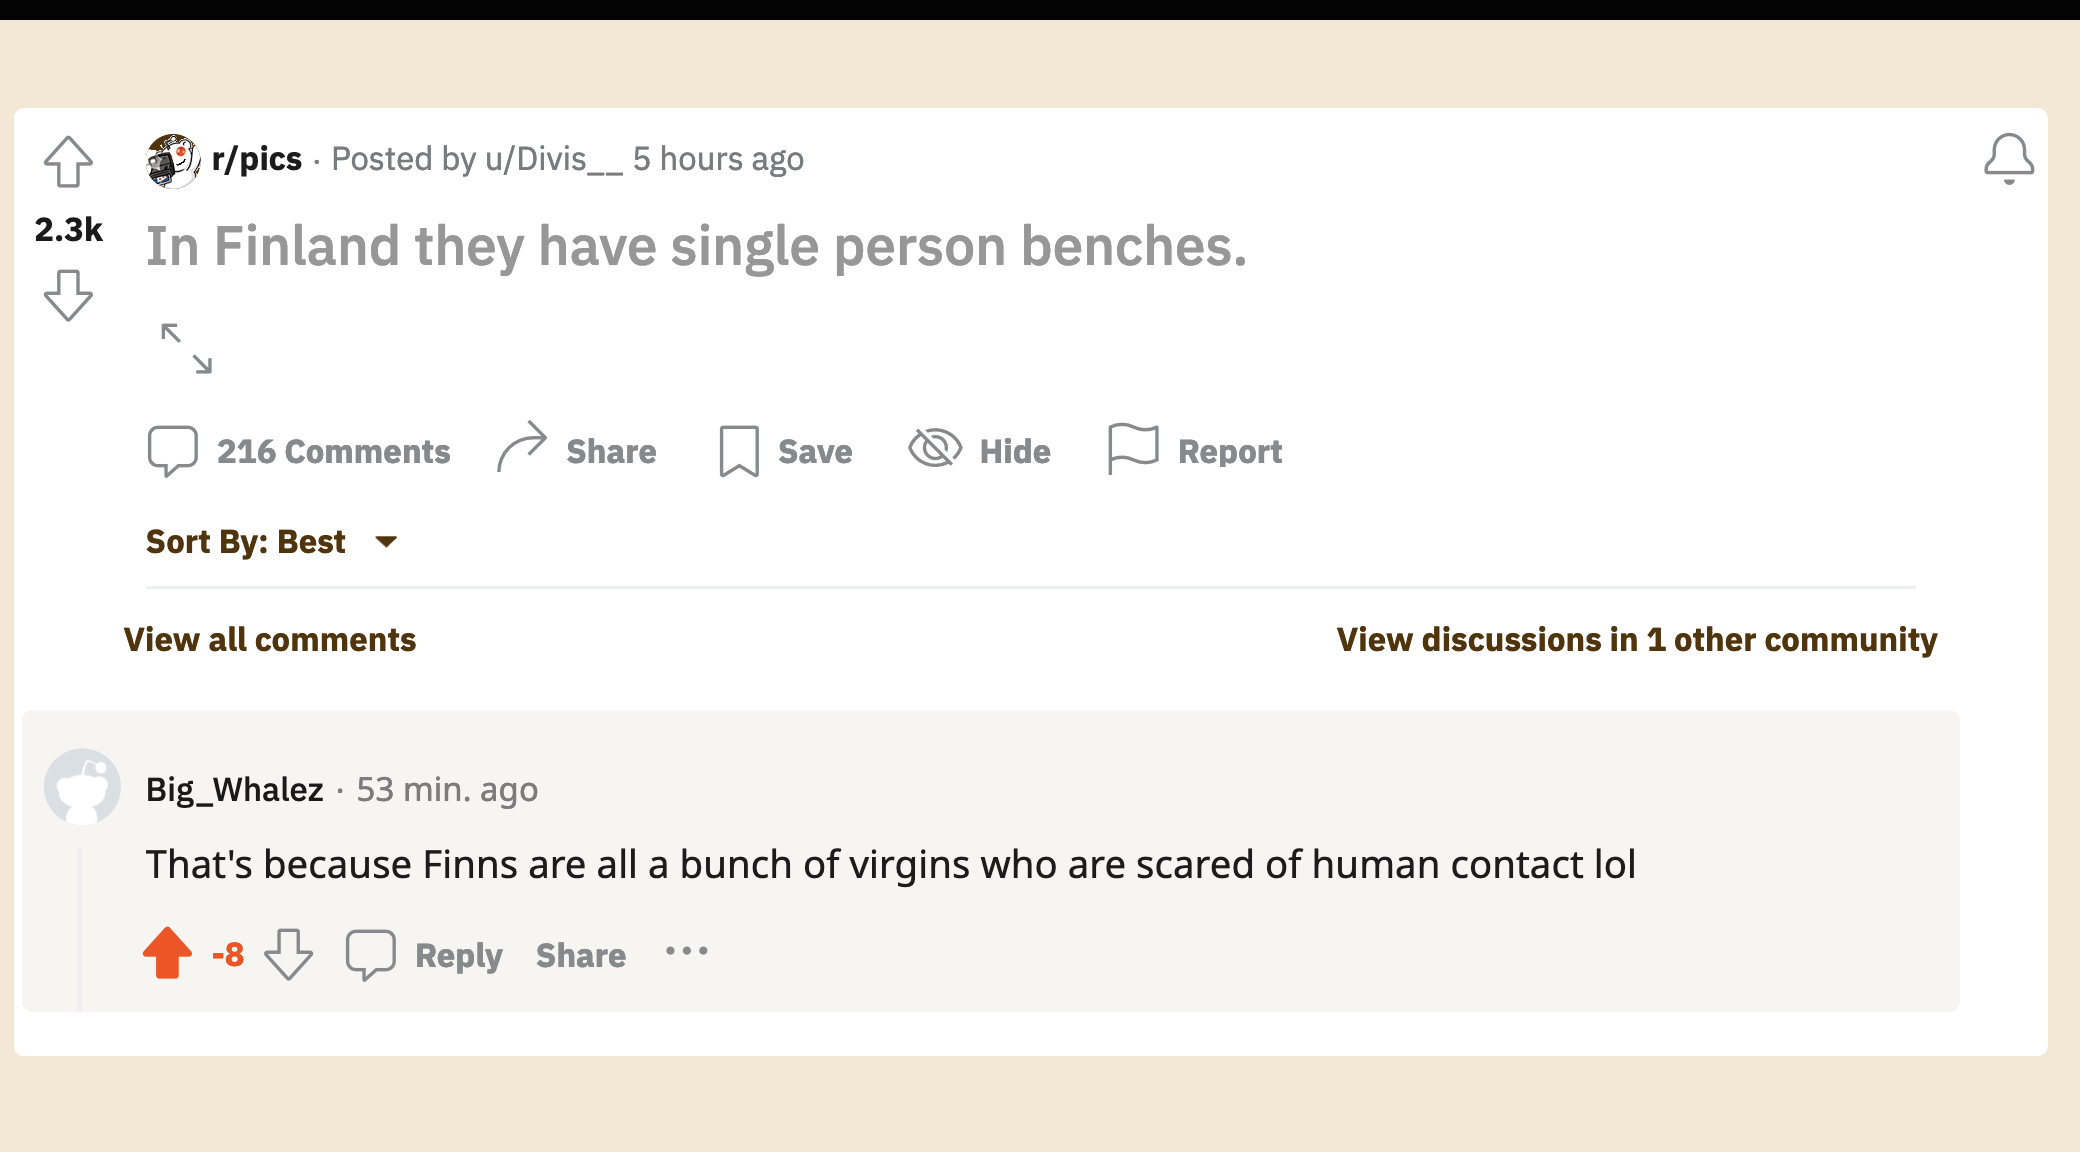The image size is (2080, 1152).
Task: Expand the post media with arrows icon
Action: tap(187, 348)
